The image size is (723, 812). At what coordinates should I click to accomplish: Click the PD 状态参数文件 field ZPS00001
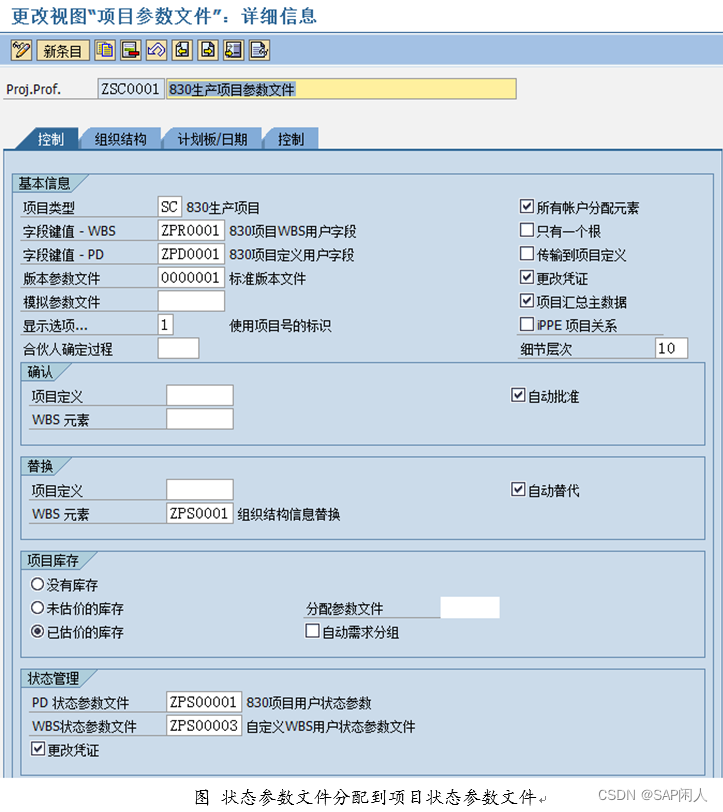point(204,702)
